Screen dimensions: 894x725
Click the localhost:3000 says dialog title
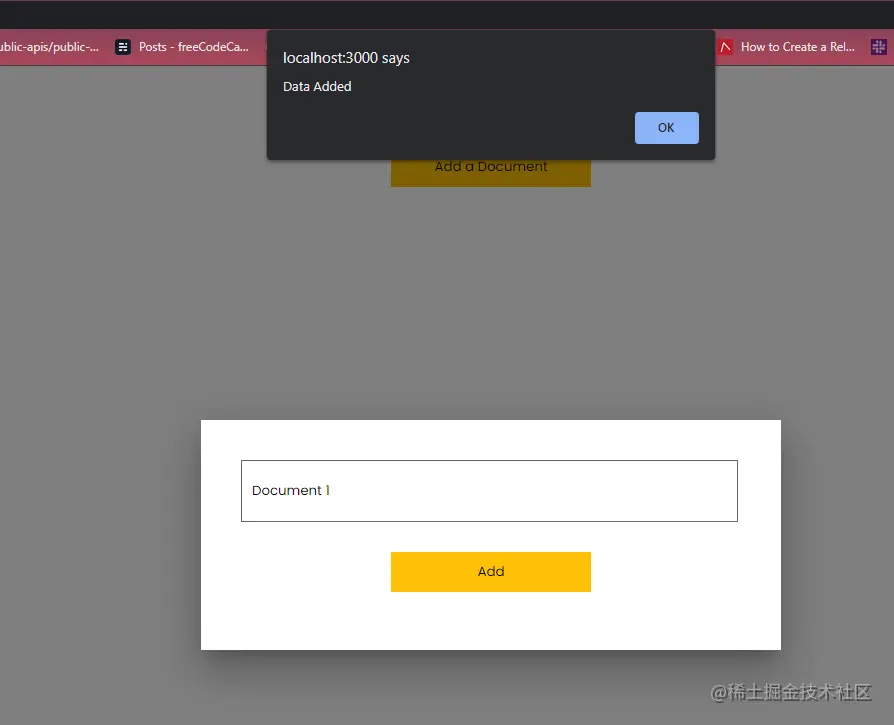click(x=346, y=58)
